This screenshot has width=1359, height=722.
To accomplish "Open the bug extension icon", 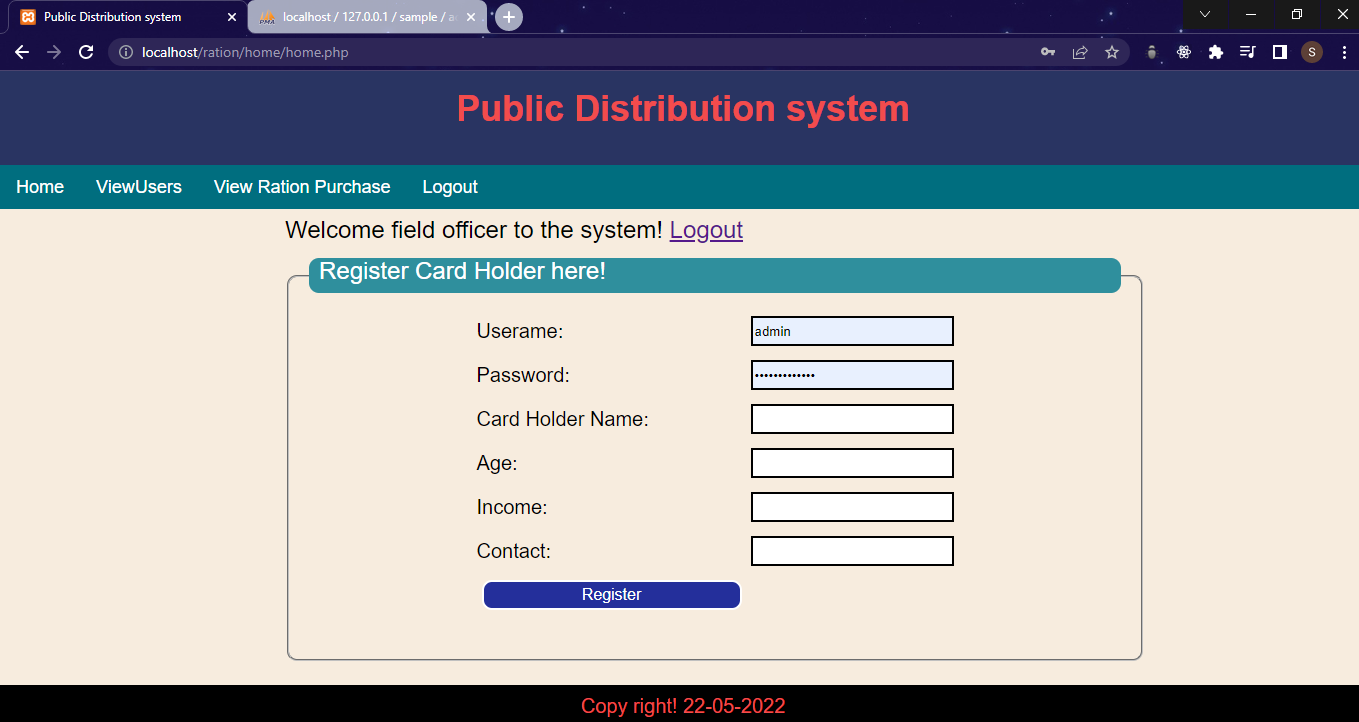I will [1152, 52].
